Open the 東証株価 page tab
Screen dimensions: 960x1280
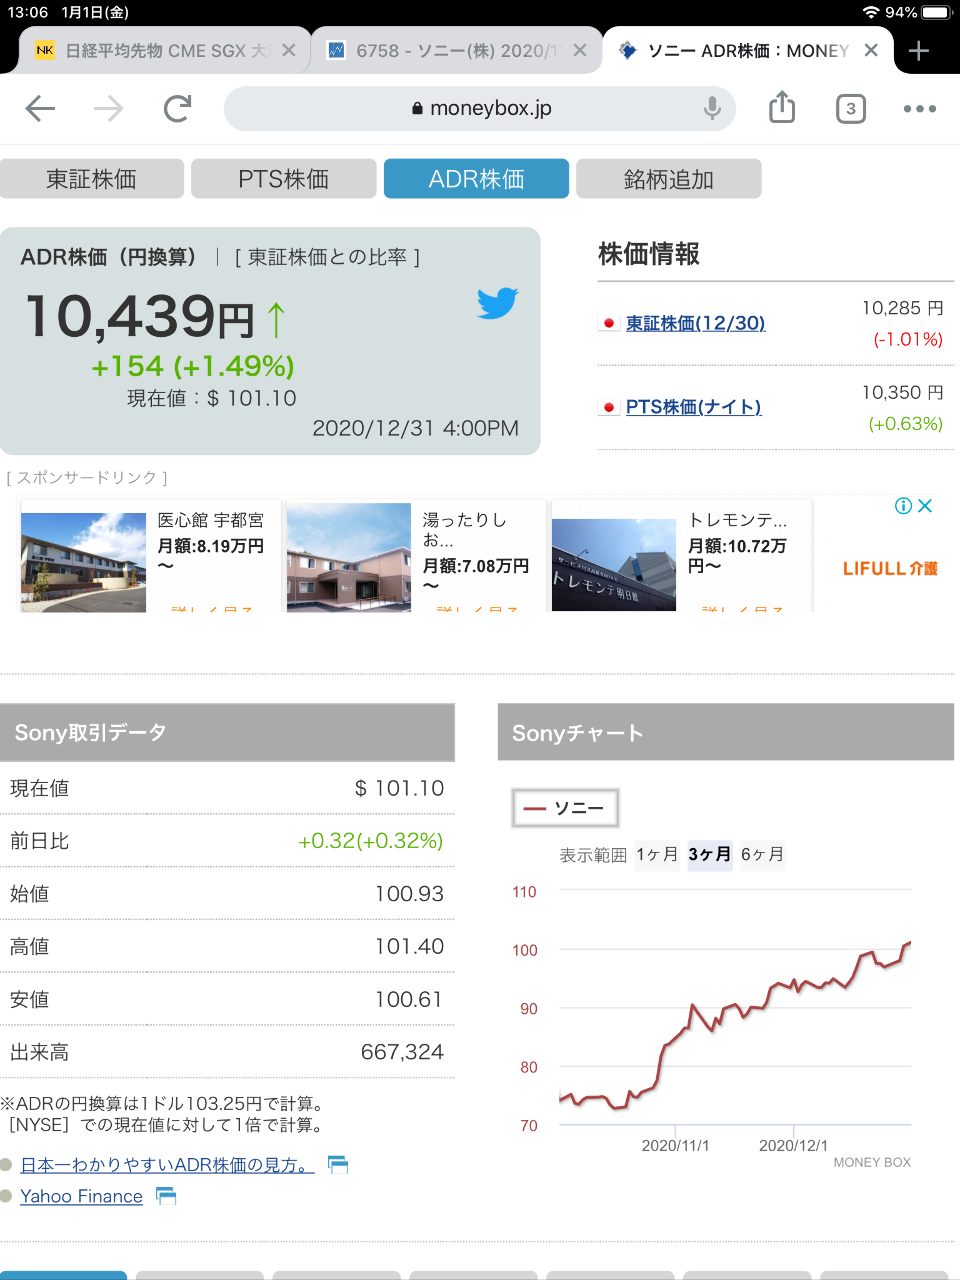pyautogui.click(x=92, y=179)
